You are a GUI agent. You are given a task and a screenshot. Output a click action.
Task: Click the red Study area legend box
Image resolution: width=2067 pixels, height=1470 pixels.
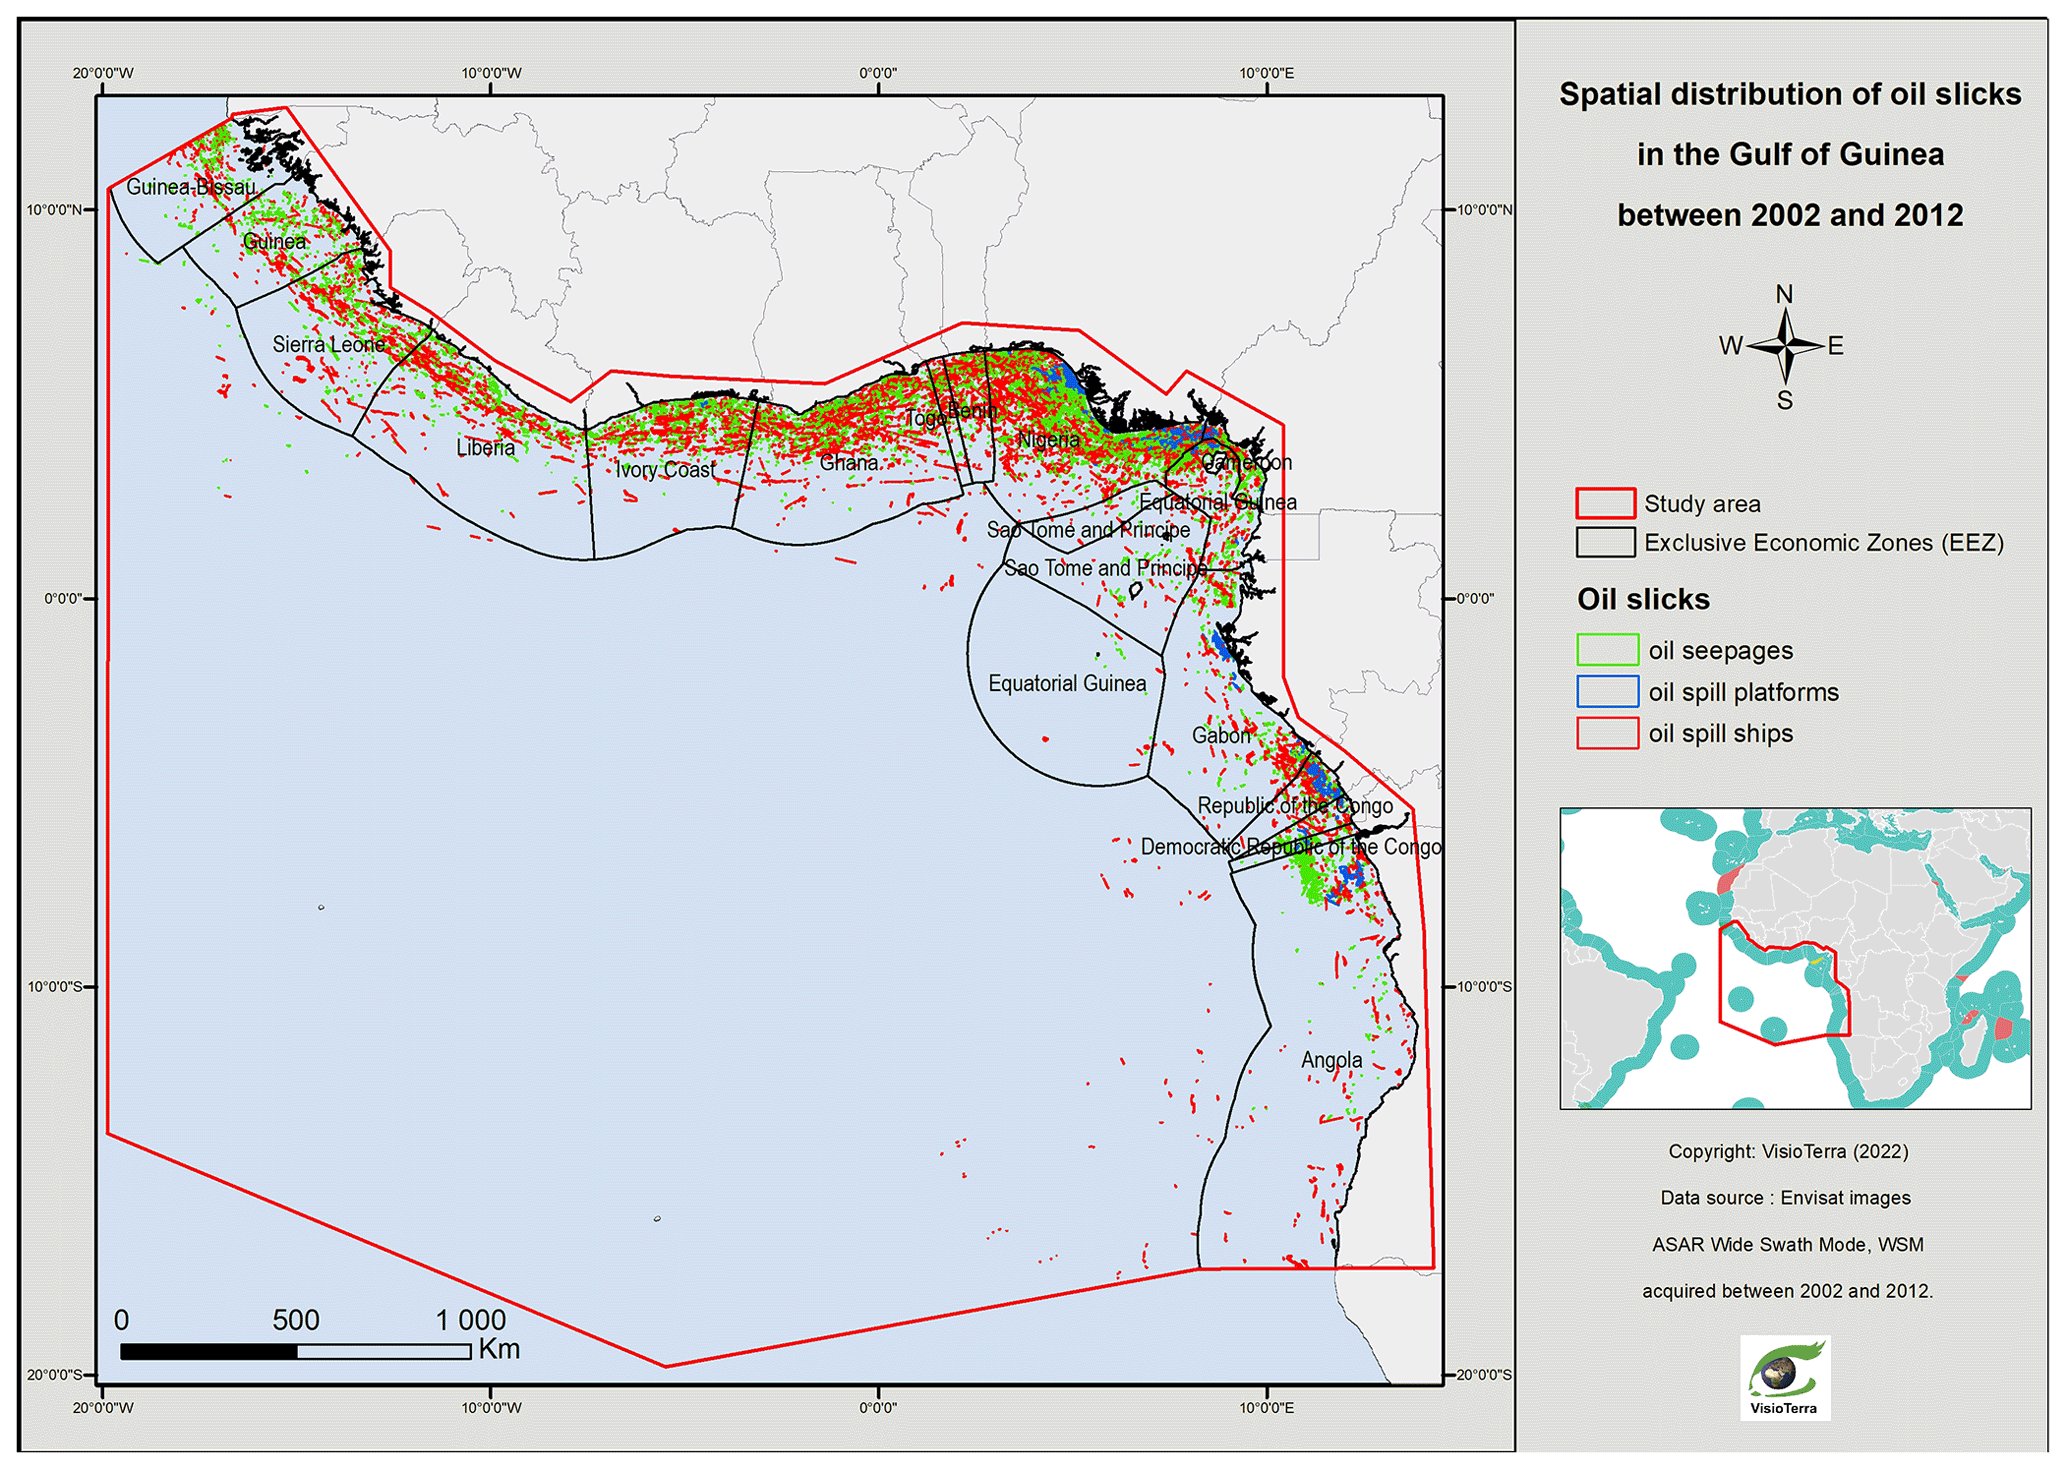[1605, 503]
